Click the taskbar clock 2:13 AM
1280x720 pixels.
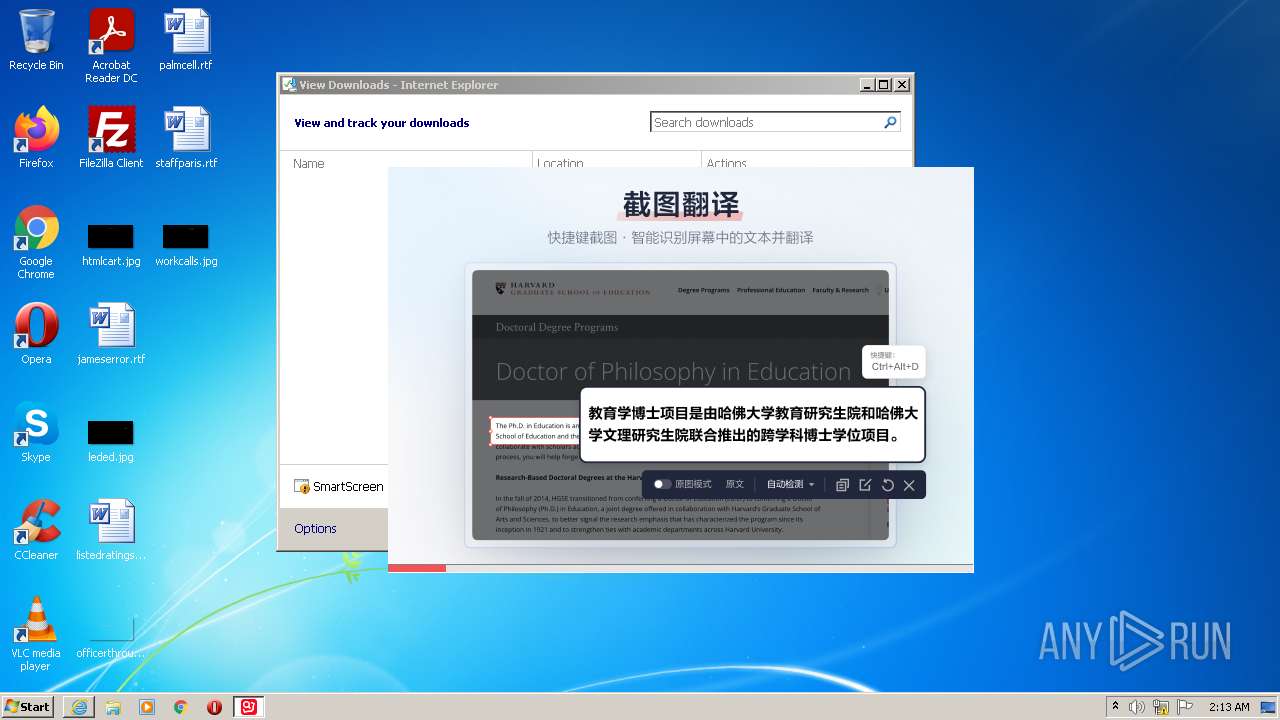coord(1229,707)
